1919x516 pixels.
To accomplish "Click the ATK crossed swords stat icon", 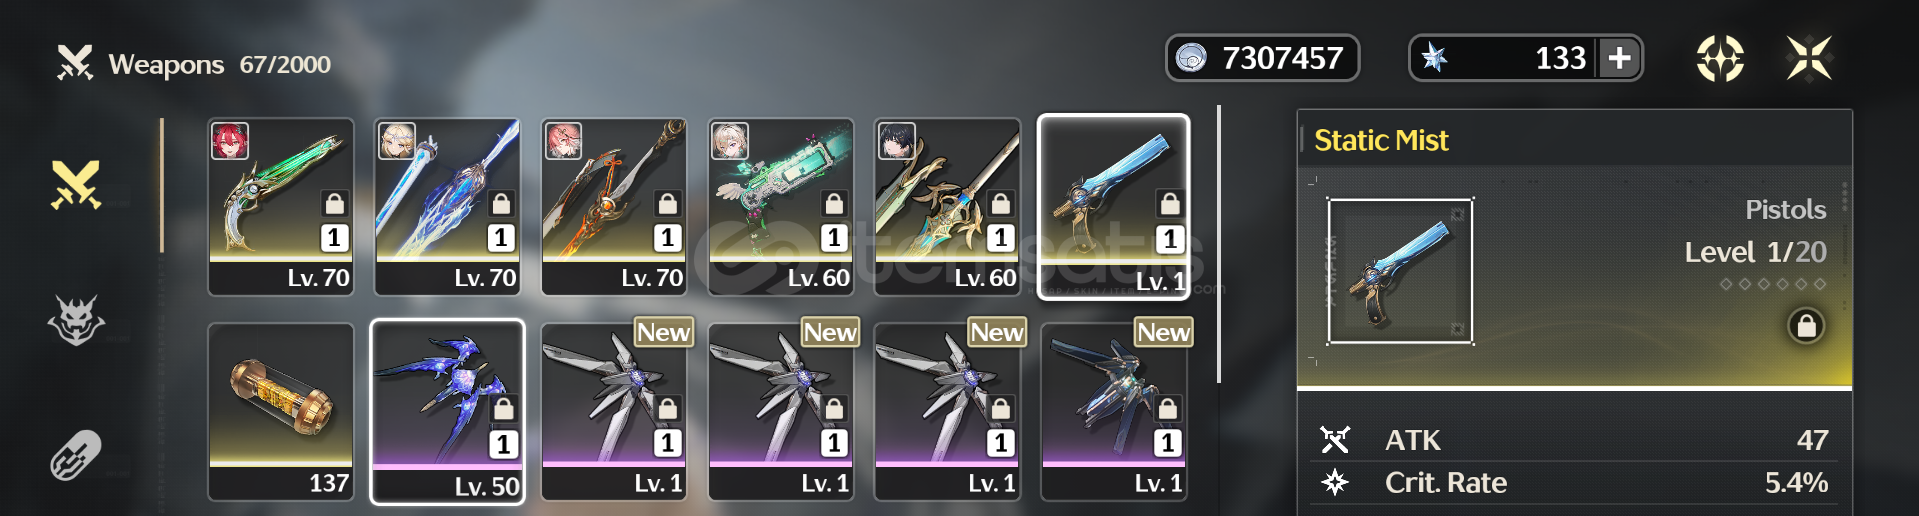I will click(x=1335, y=440).
